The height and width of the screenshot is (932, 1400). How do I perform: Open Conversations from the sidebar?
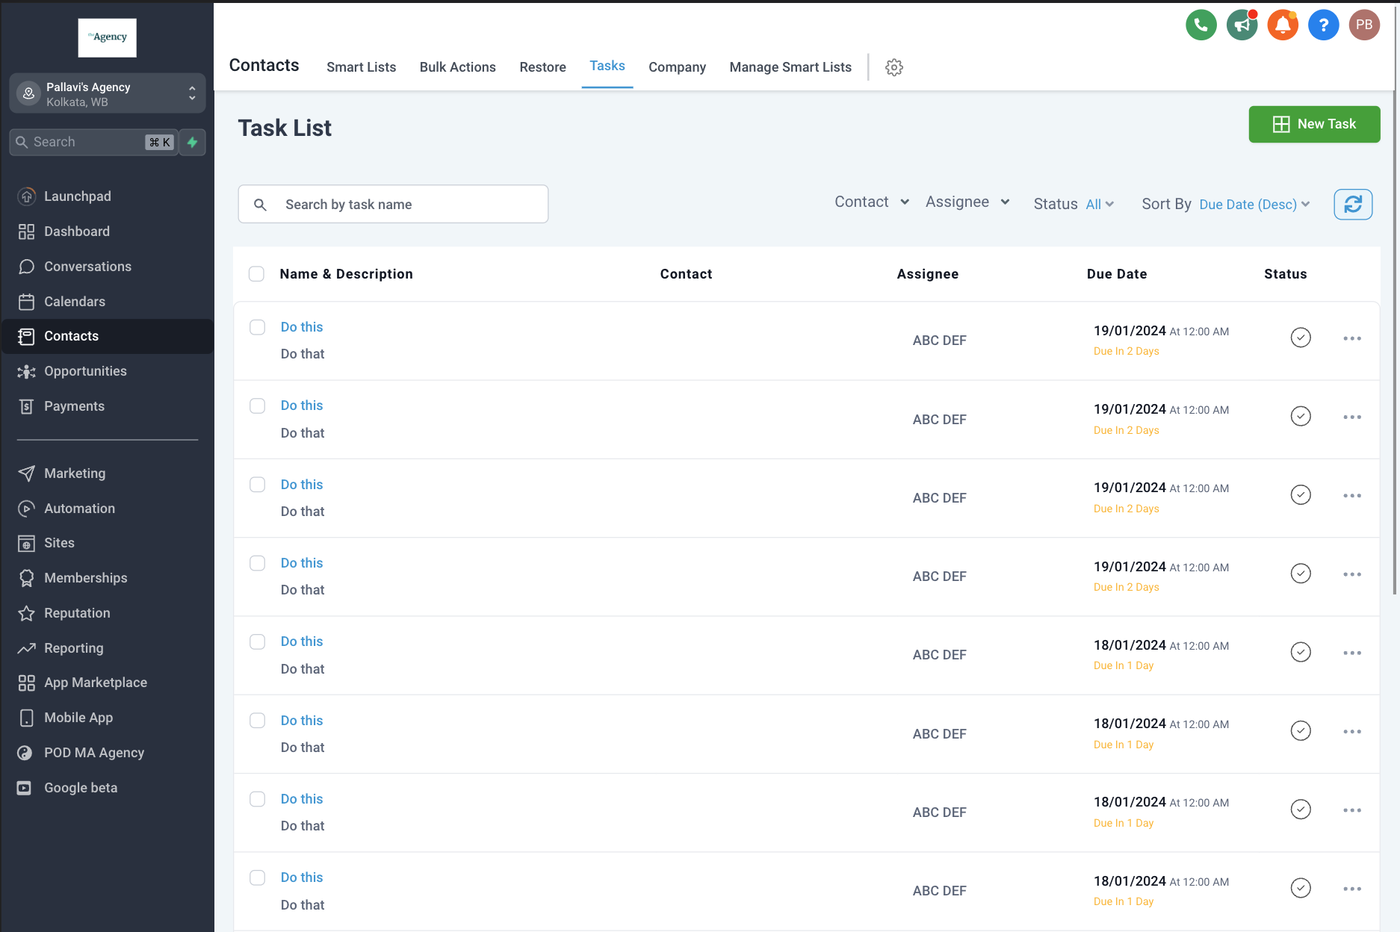87,266
